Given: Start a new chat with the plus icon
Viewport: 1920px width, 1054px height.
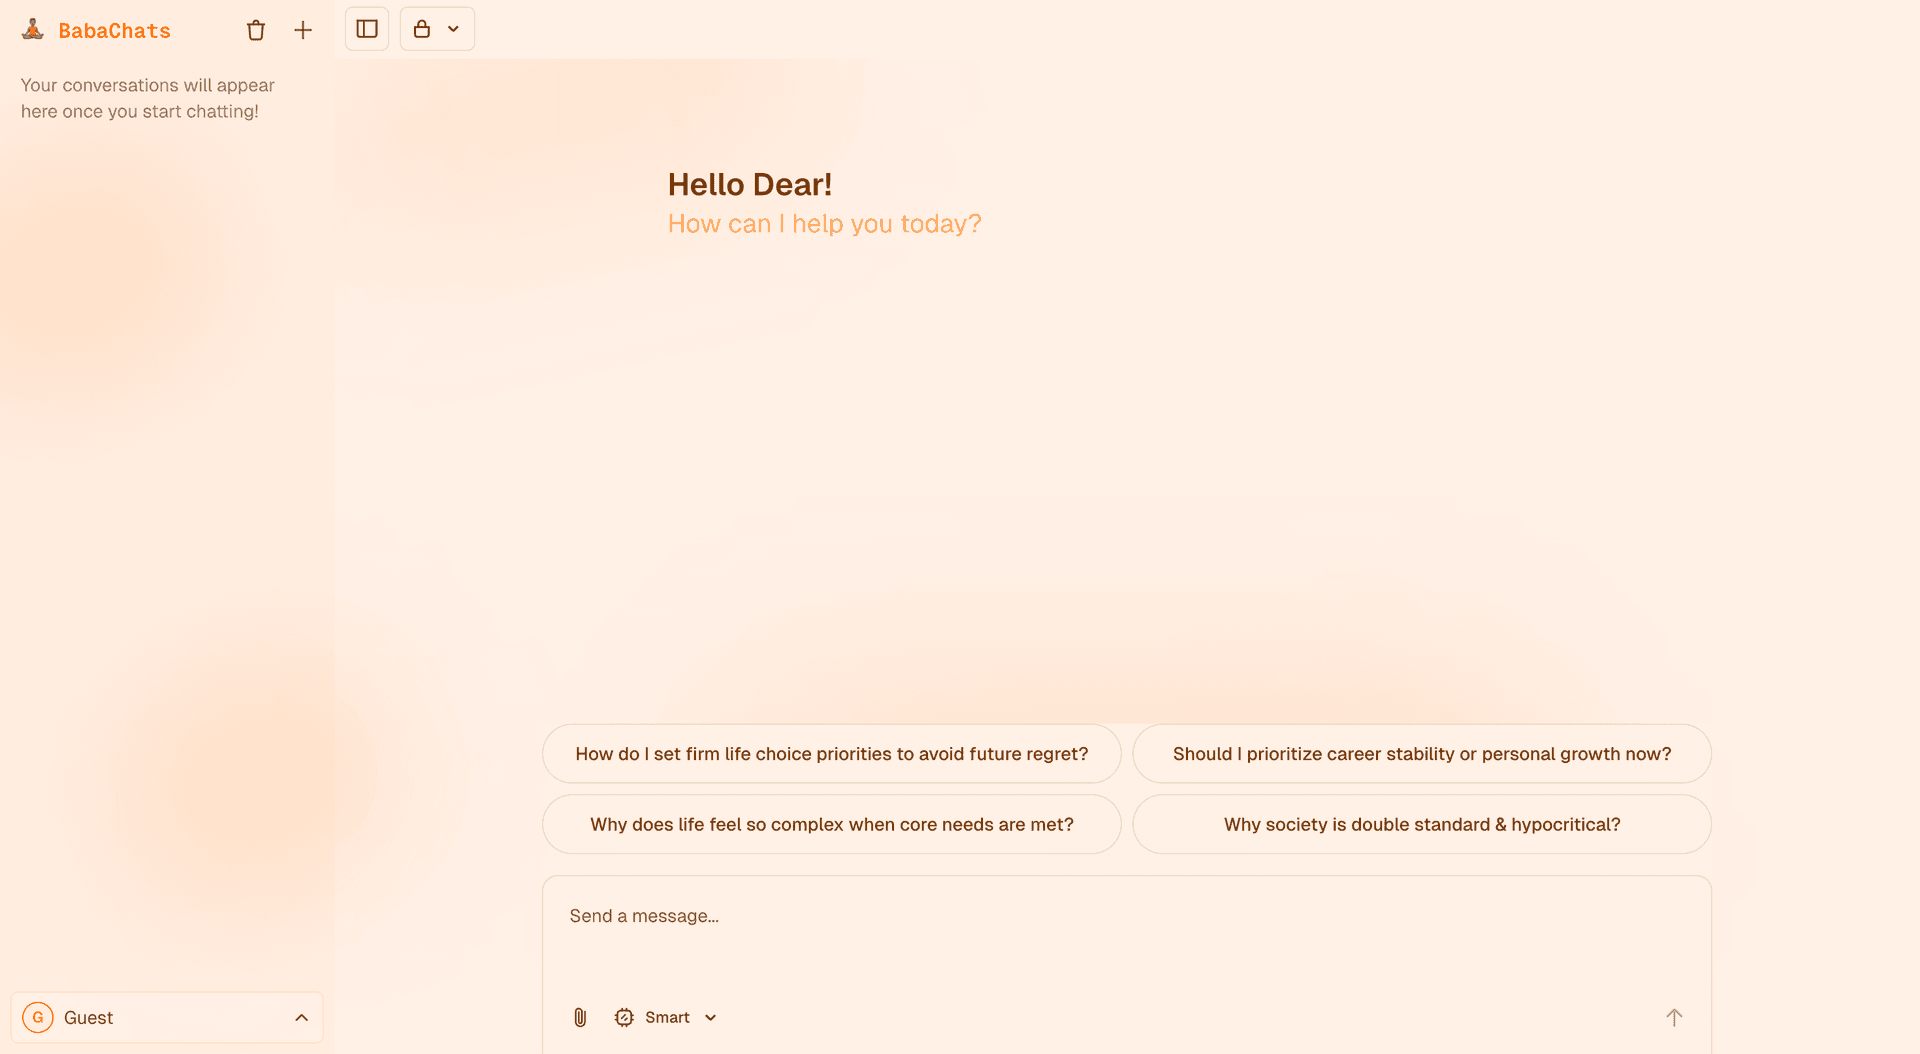Looking at the screenshot, I should coord(303,31).
